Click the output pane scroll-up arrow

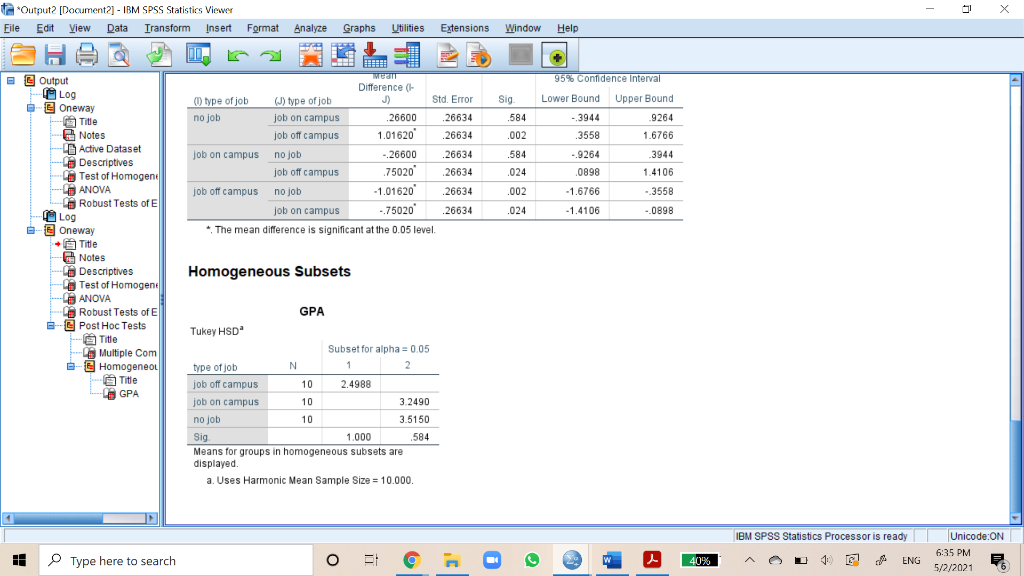1015,80
